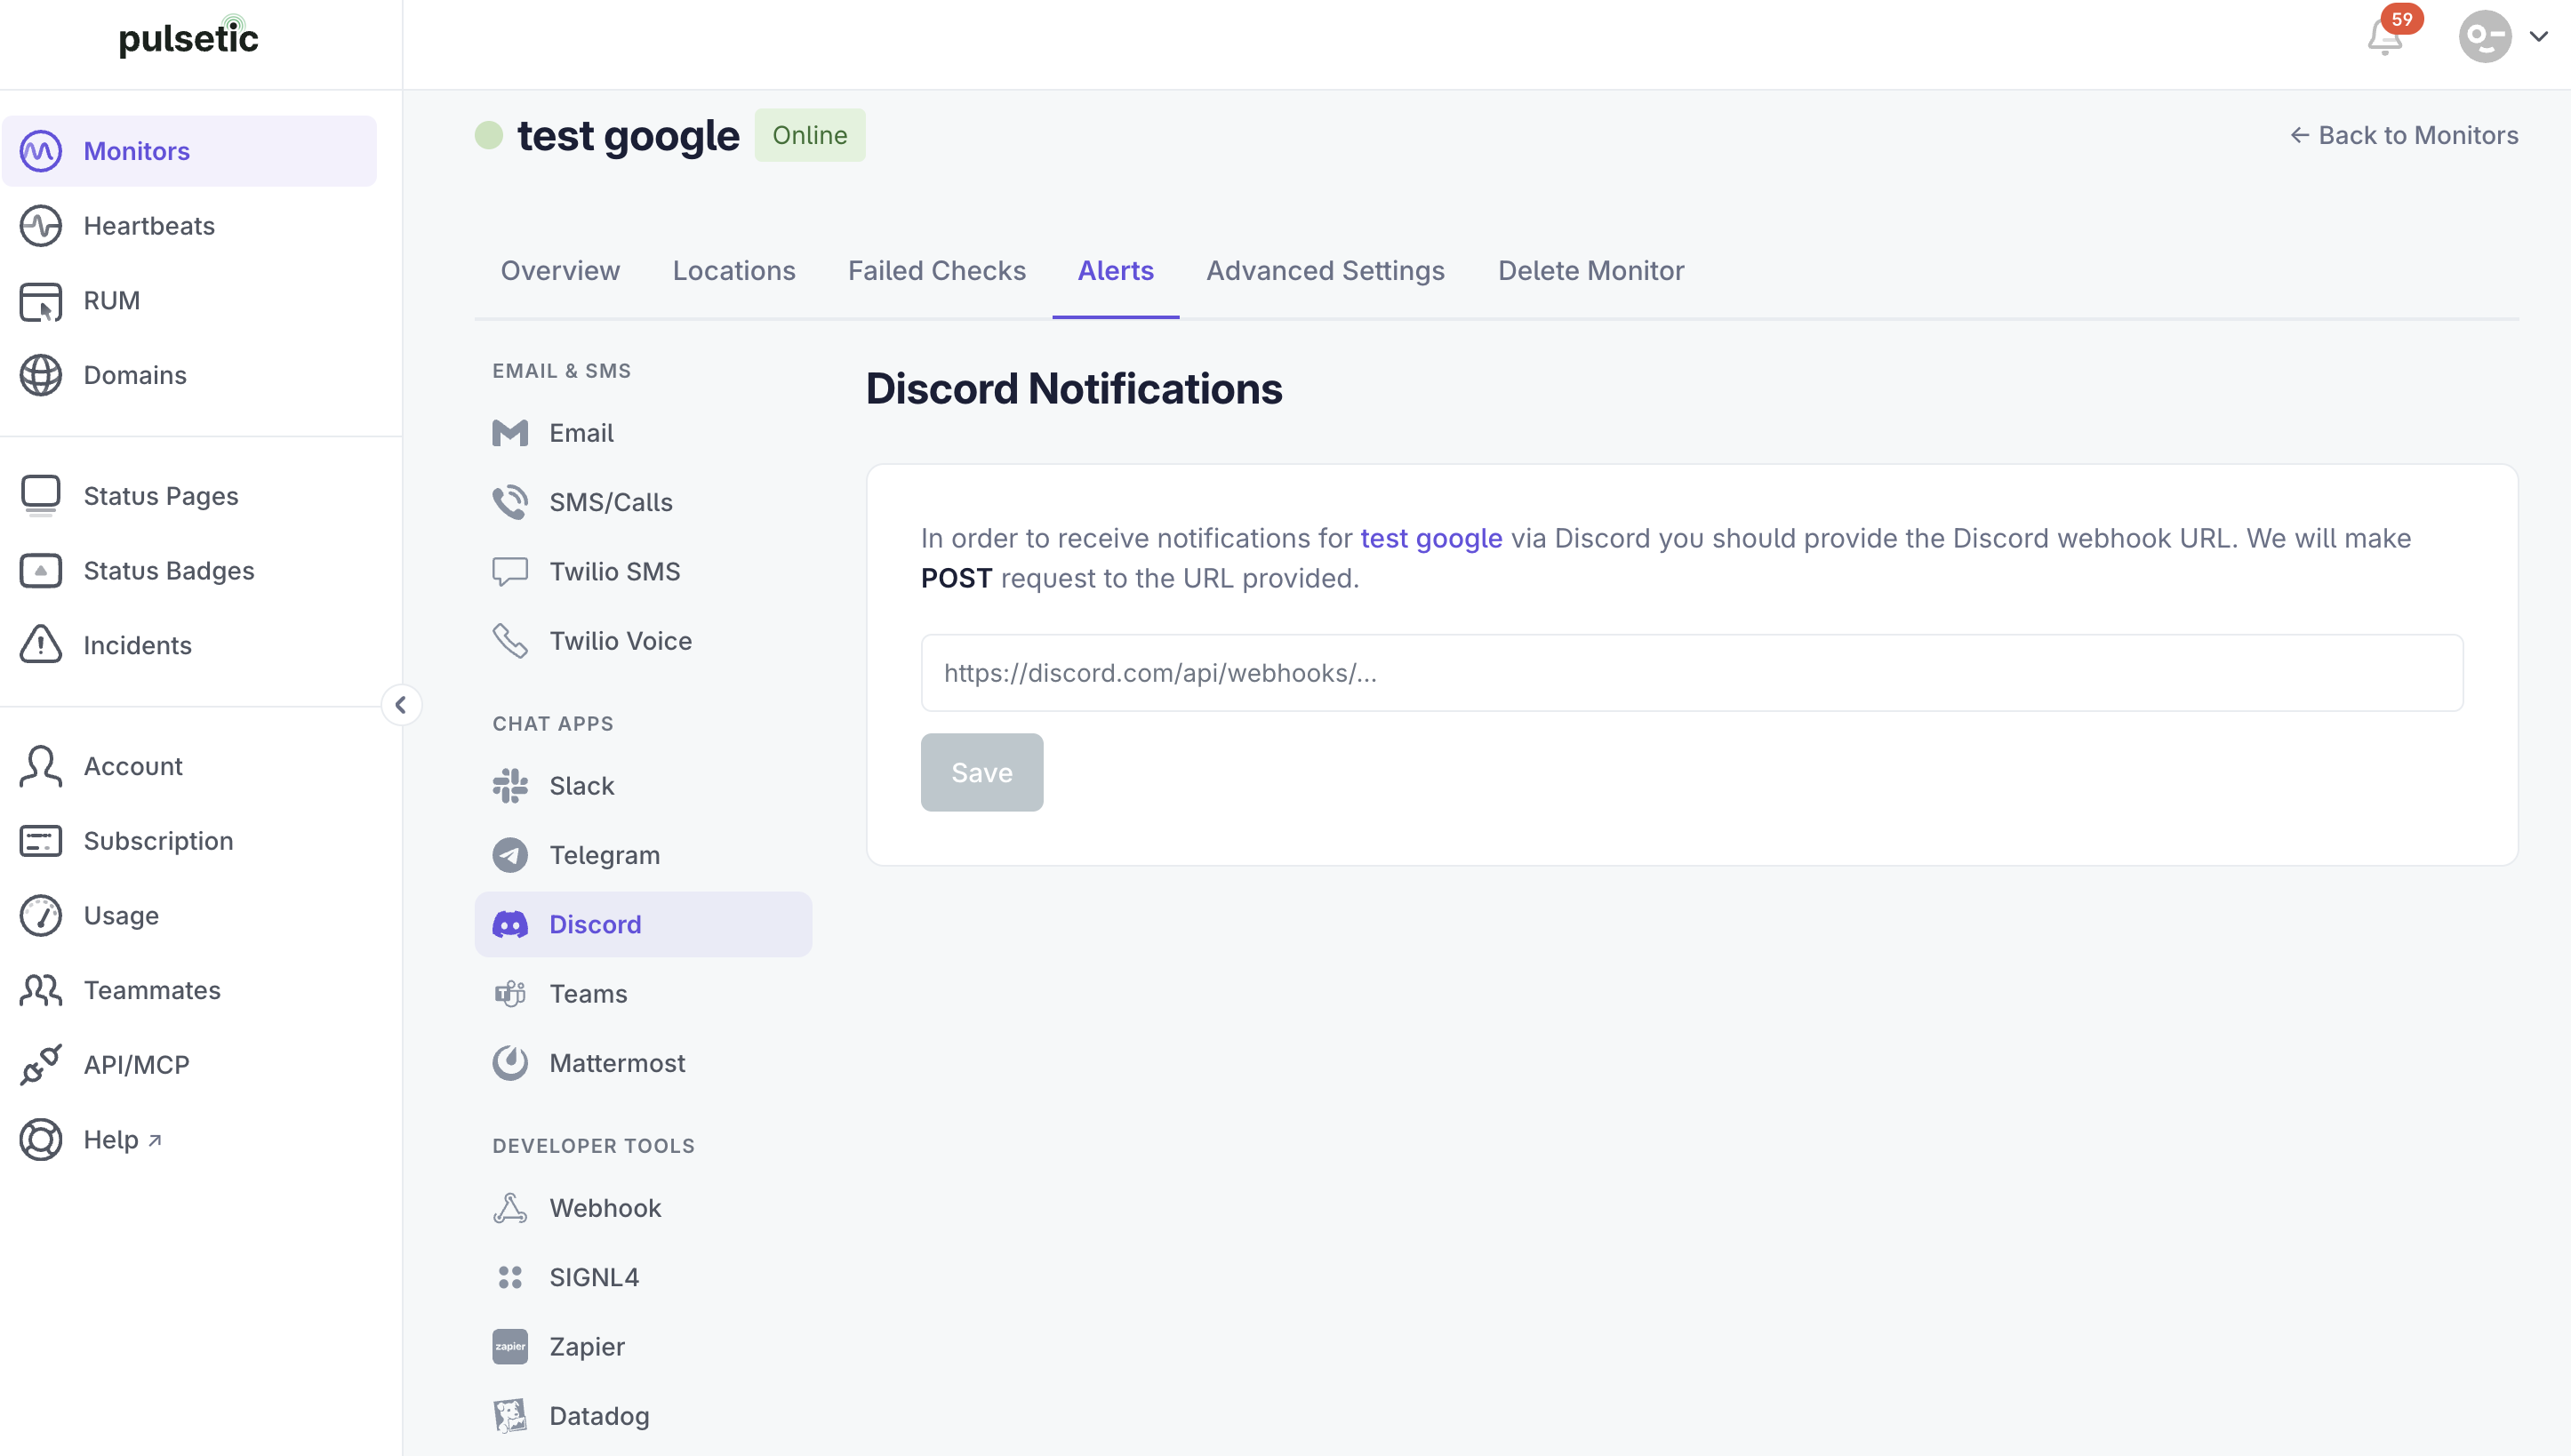Click the Usage gauge icon
Viewport: 2571px width, 1456px height.
(41, 916)
